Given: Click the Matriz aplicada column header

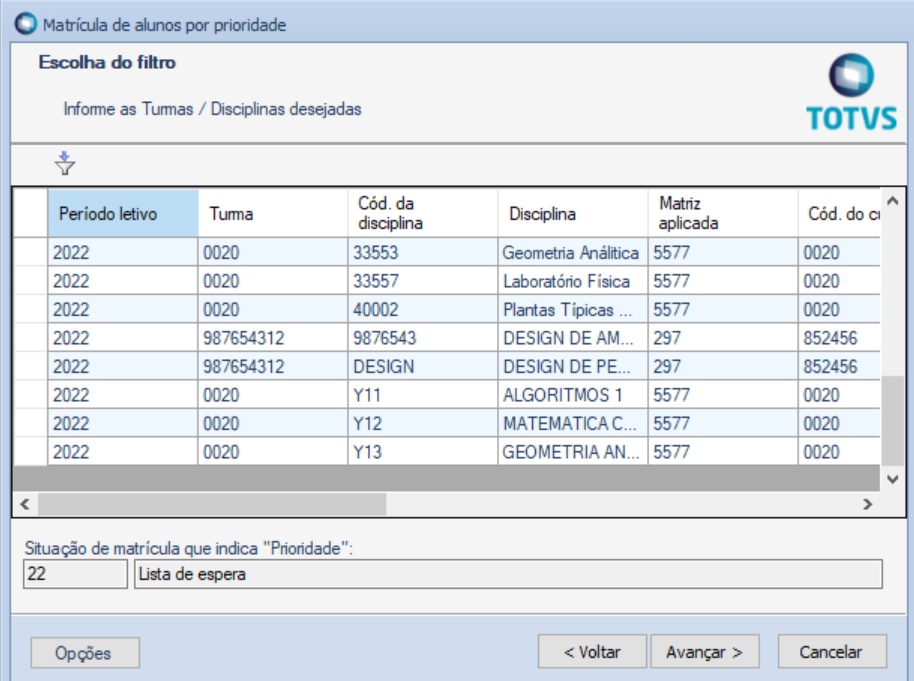Looking at the screenshot, I should [723, 213].
